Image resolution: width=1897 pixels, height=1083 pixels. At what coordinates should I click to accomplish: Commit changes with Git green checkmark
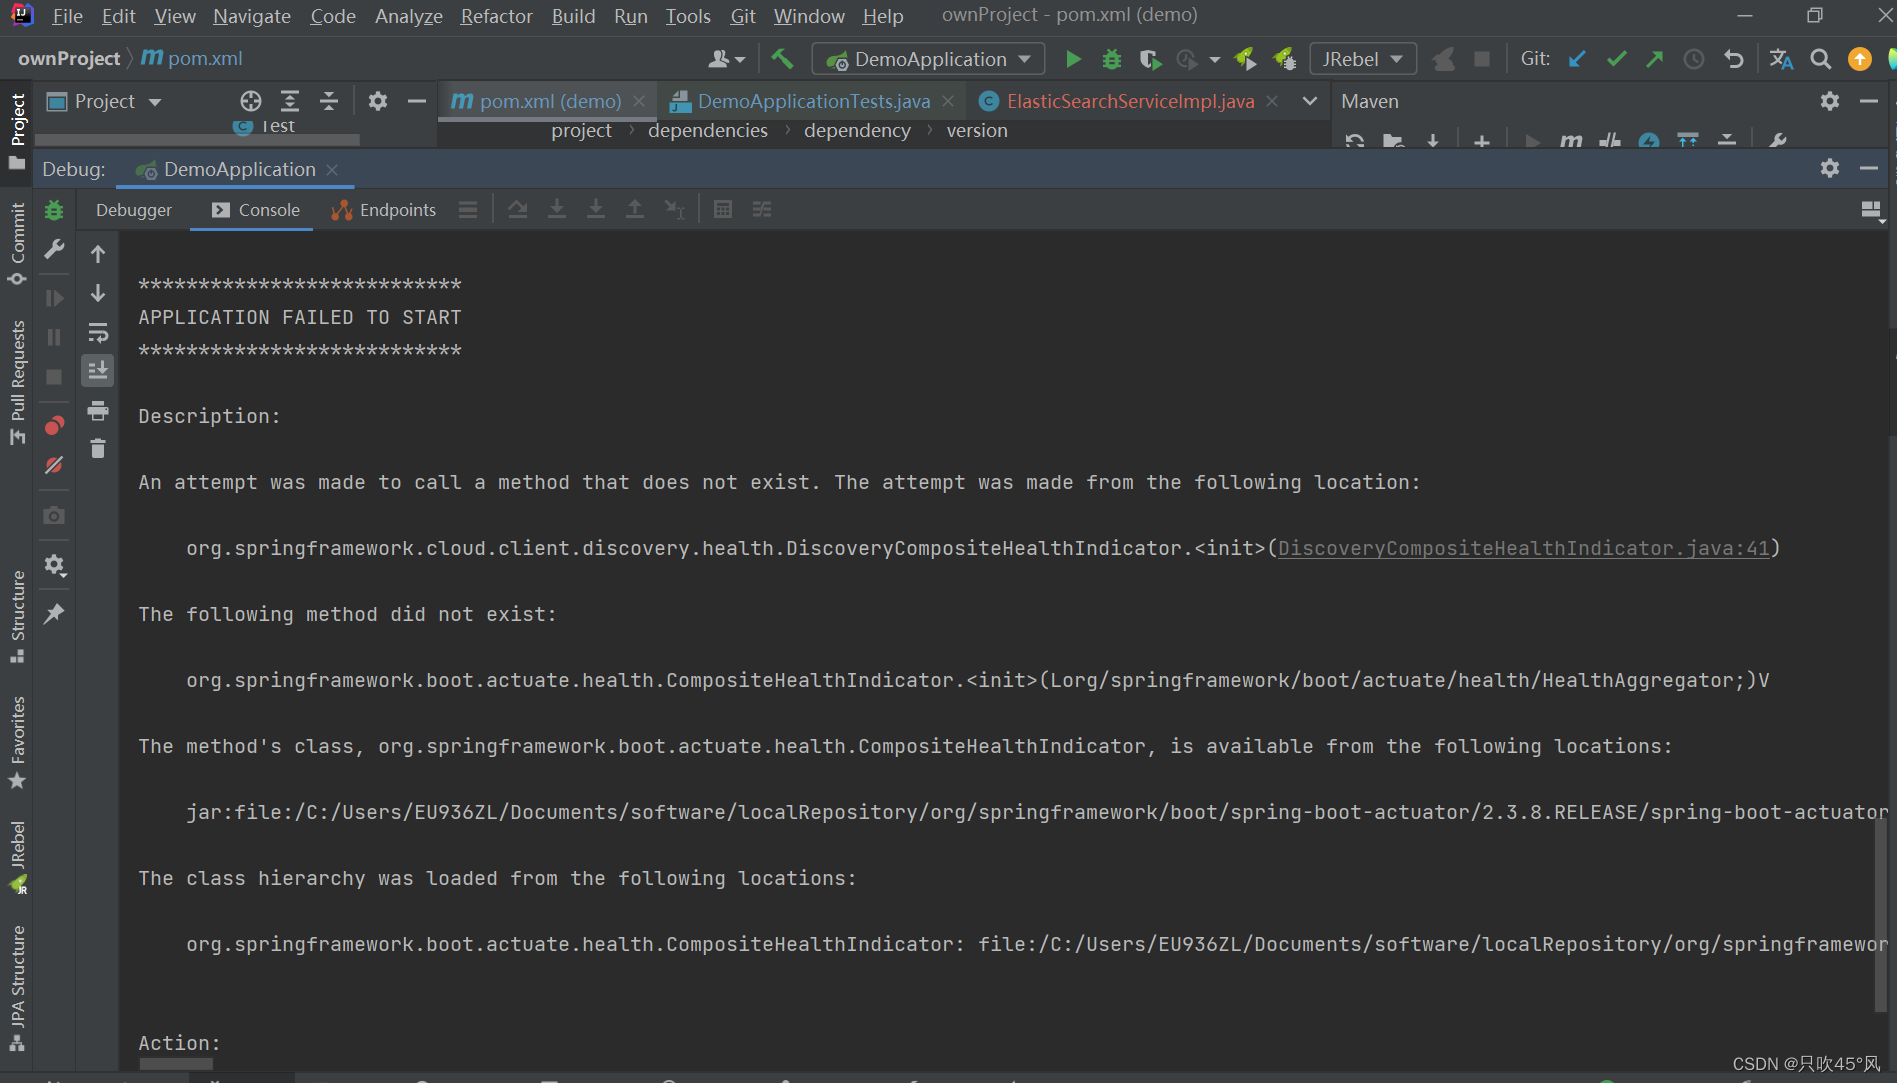(1616, 59)
